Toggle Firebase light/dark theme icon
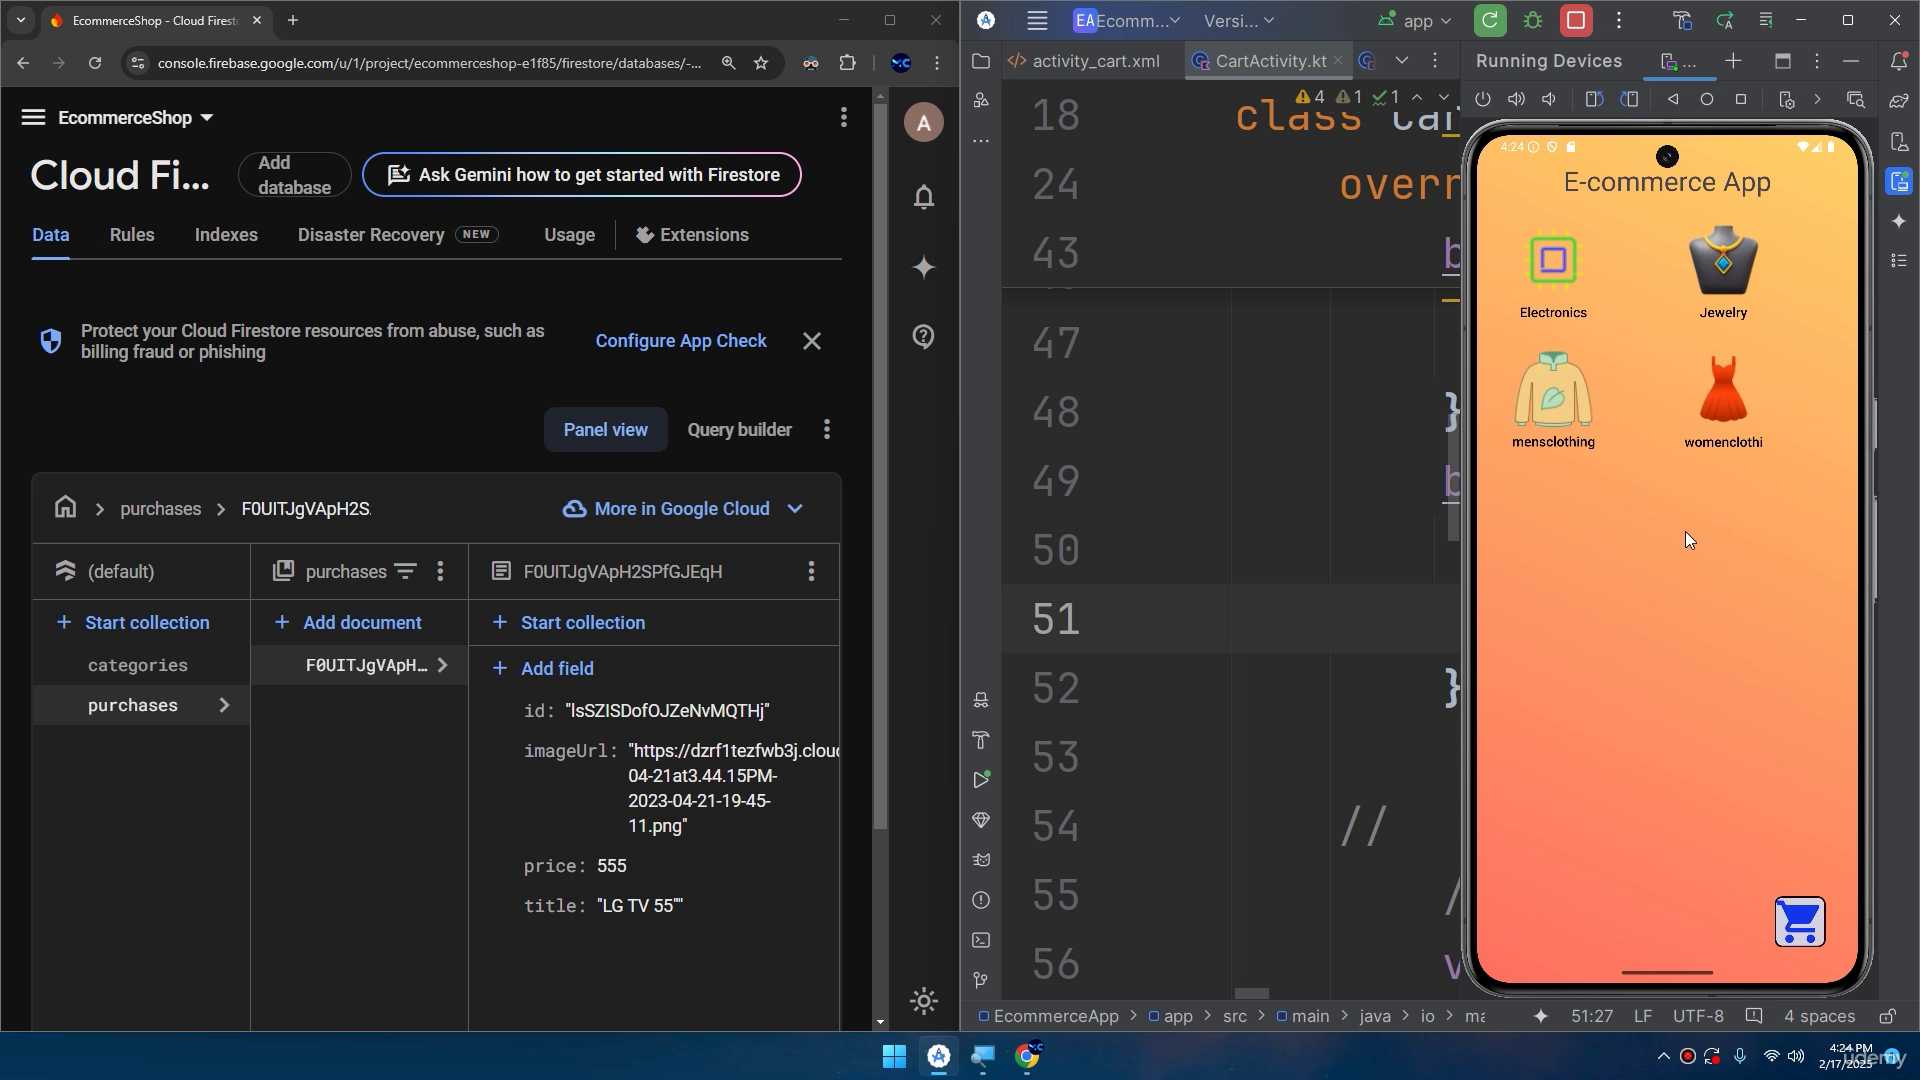This screenshot has width=1920, height=1080. [924, 1001]
